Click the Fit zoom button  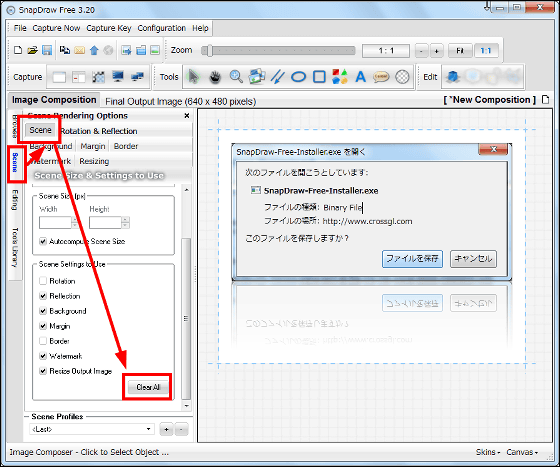460,51
